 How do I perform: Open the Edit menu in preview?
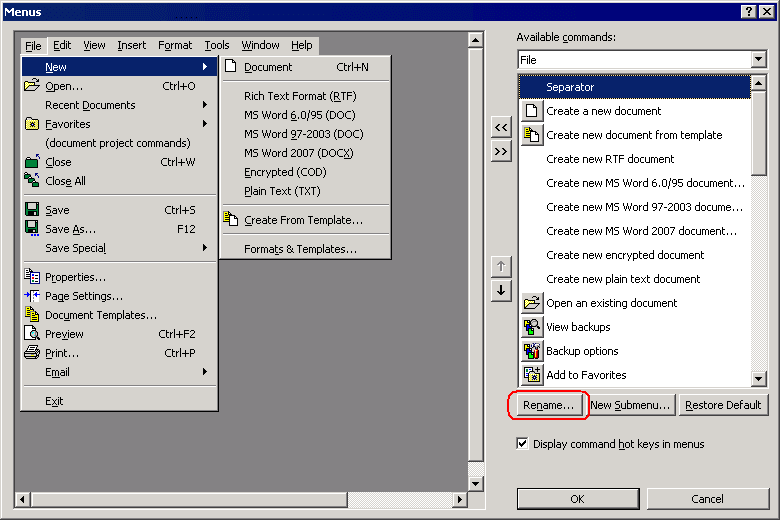tap(62, 45)
